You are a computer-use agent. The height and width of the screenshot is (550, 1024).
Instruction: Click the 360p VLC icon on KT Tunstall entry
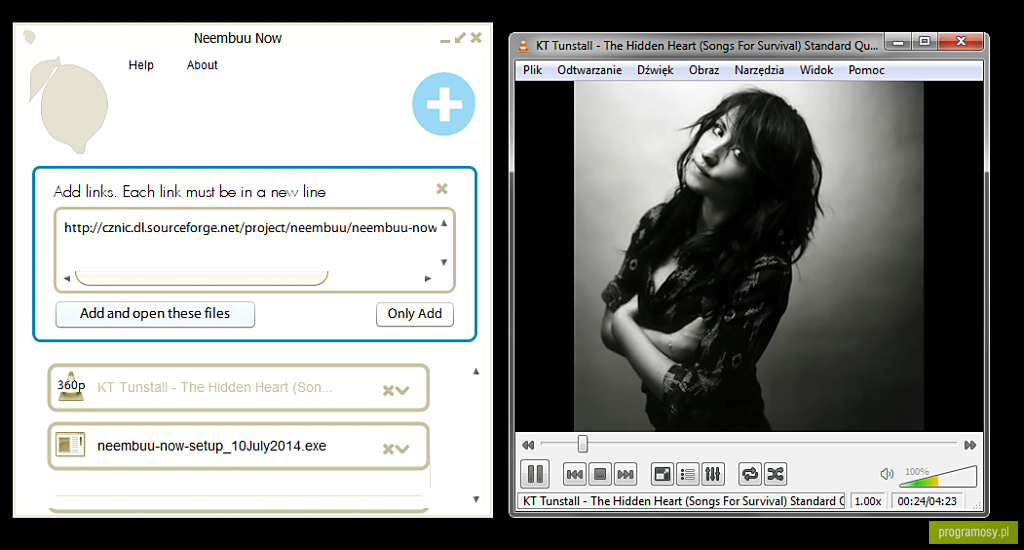(x=71, y=387)
